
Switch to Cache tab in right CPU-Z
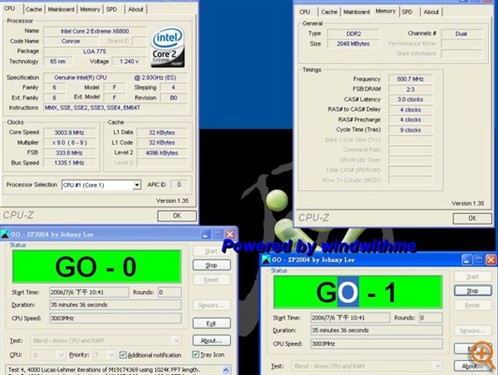[x=329, y=12]
